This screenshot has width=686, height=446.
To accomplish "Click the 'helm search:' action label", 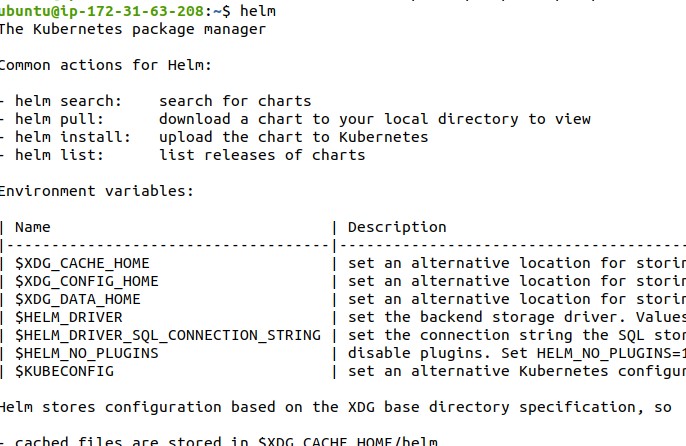I will [x=68, y=101].
